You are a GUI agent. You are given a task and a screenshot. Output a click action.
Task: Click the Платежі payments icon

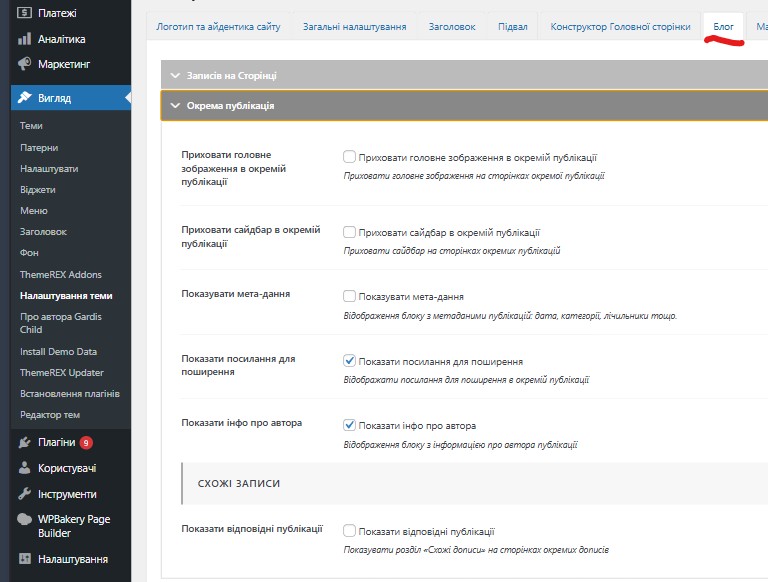tap(24, 13)
